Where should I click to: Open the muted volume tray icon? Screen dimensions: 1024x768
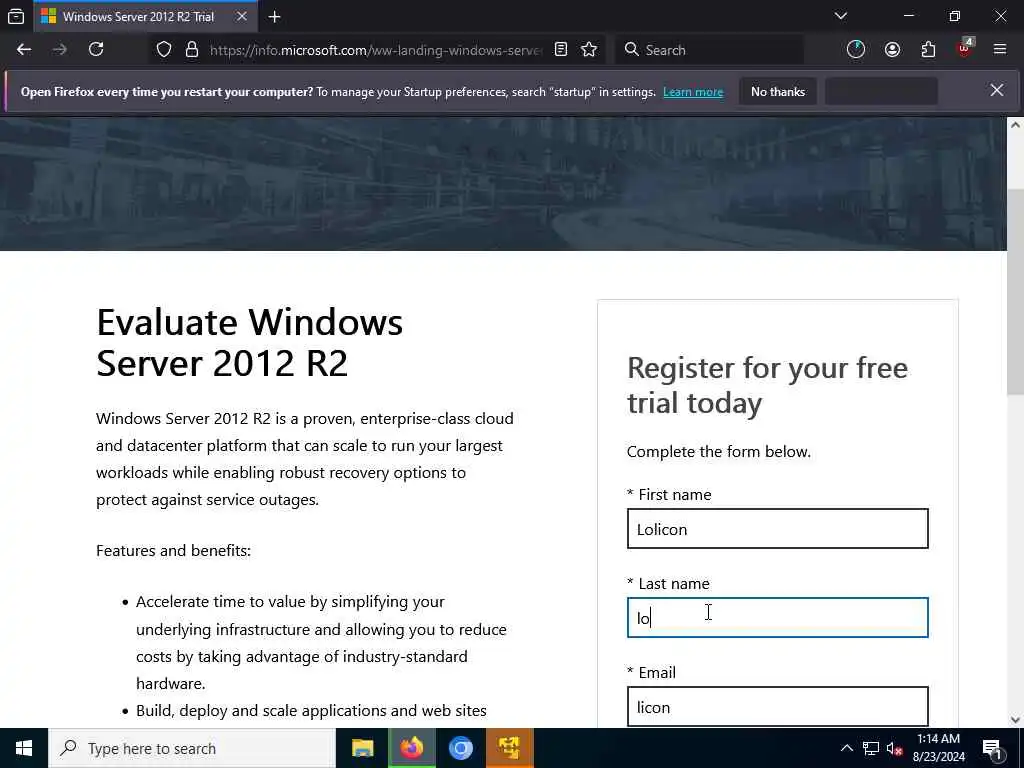click(894, 748)
